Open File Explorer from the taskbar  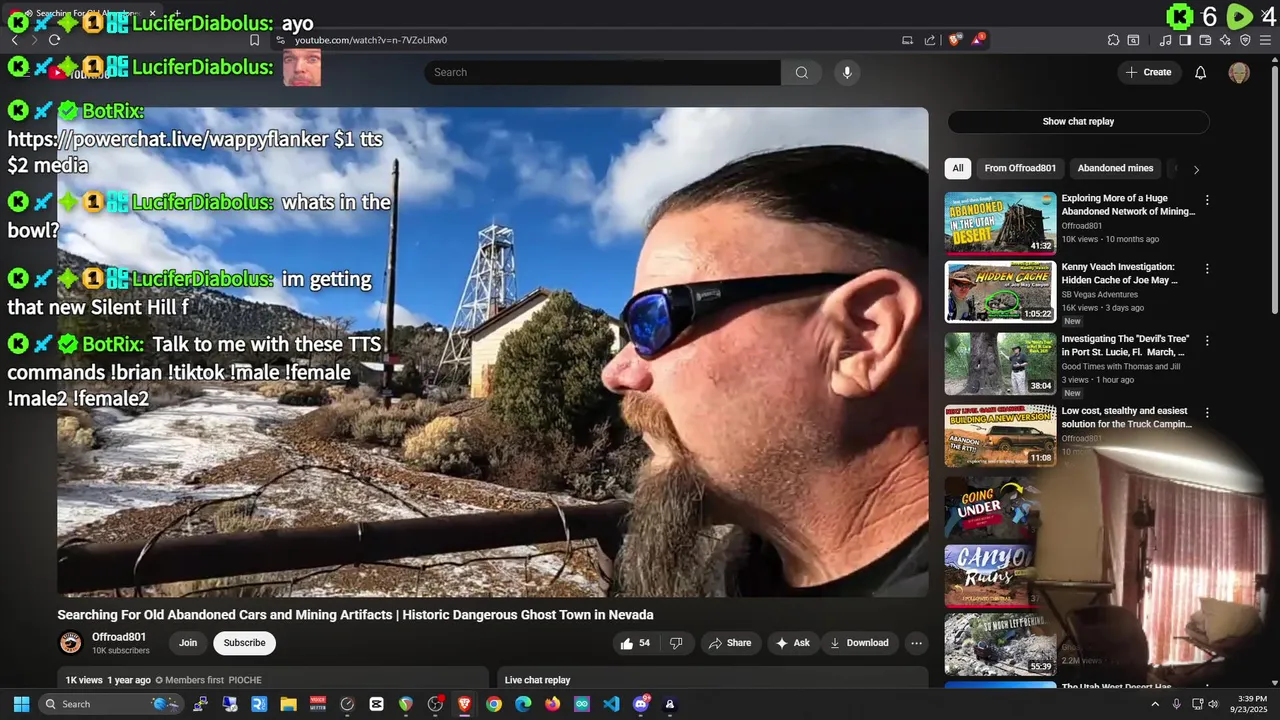point(288,704)
